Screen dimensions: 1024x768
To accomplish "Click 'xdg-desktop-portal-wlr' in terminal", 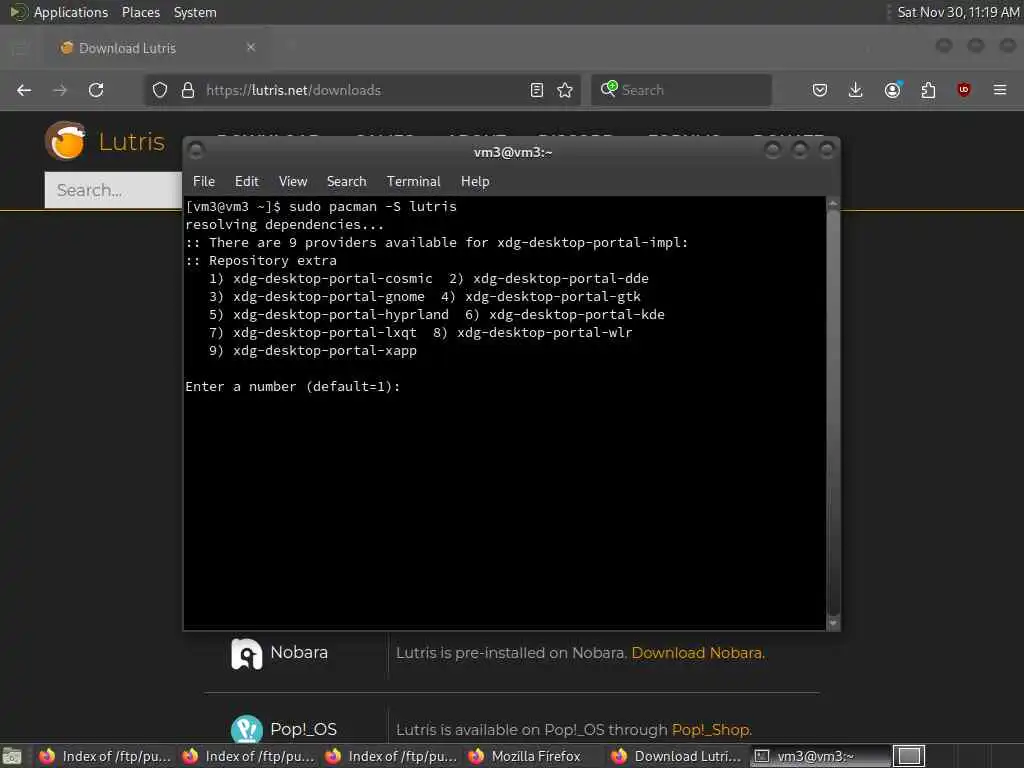I will [545, 332].
